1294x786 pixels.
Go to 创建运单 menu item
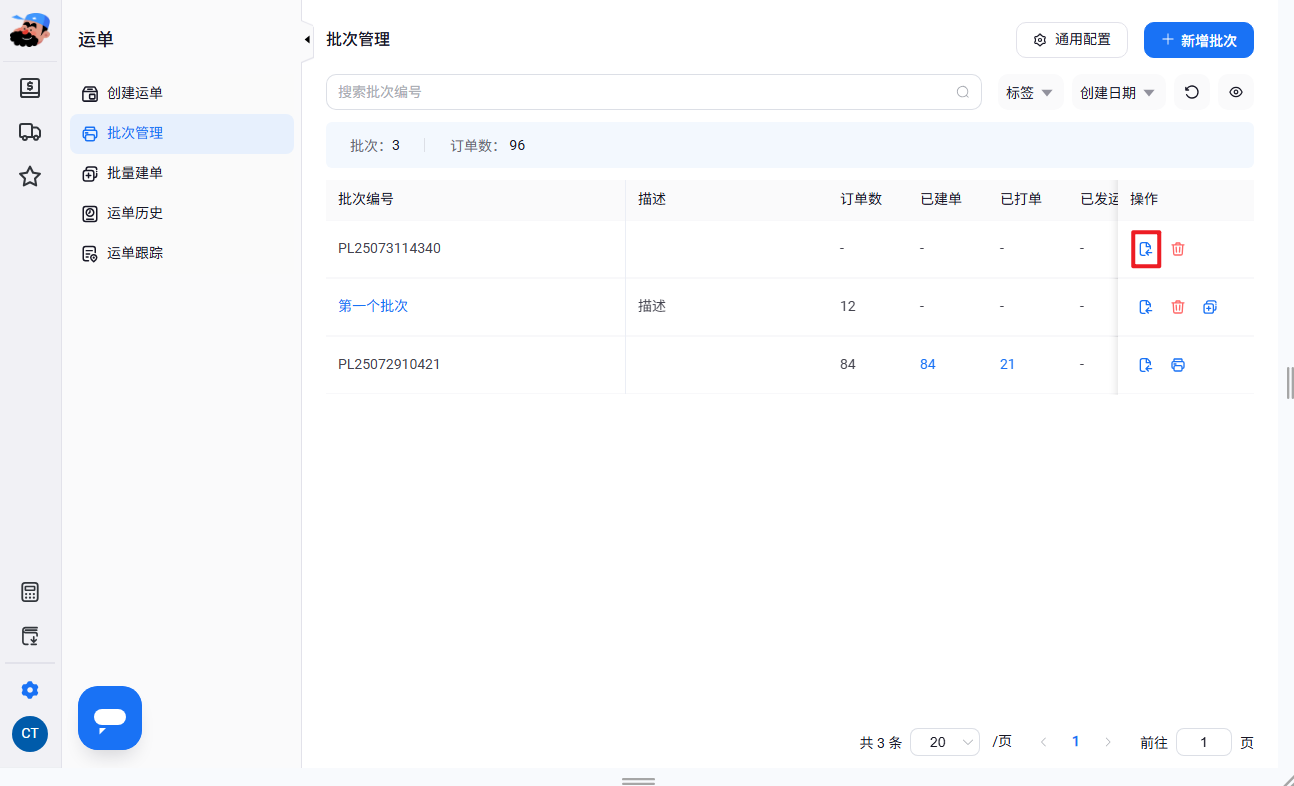tap(181, 93)
